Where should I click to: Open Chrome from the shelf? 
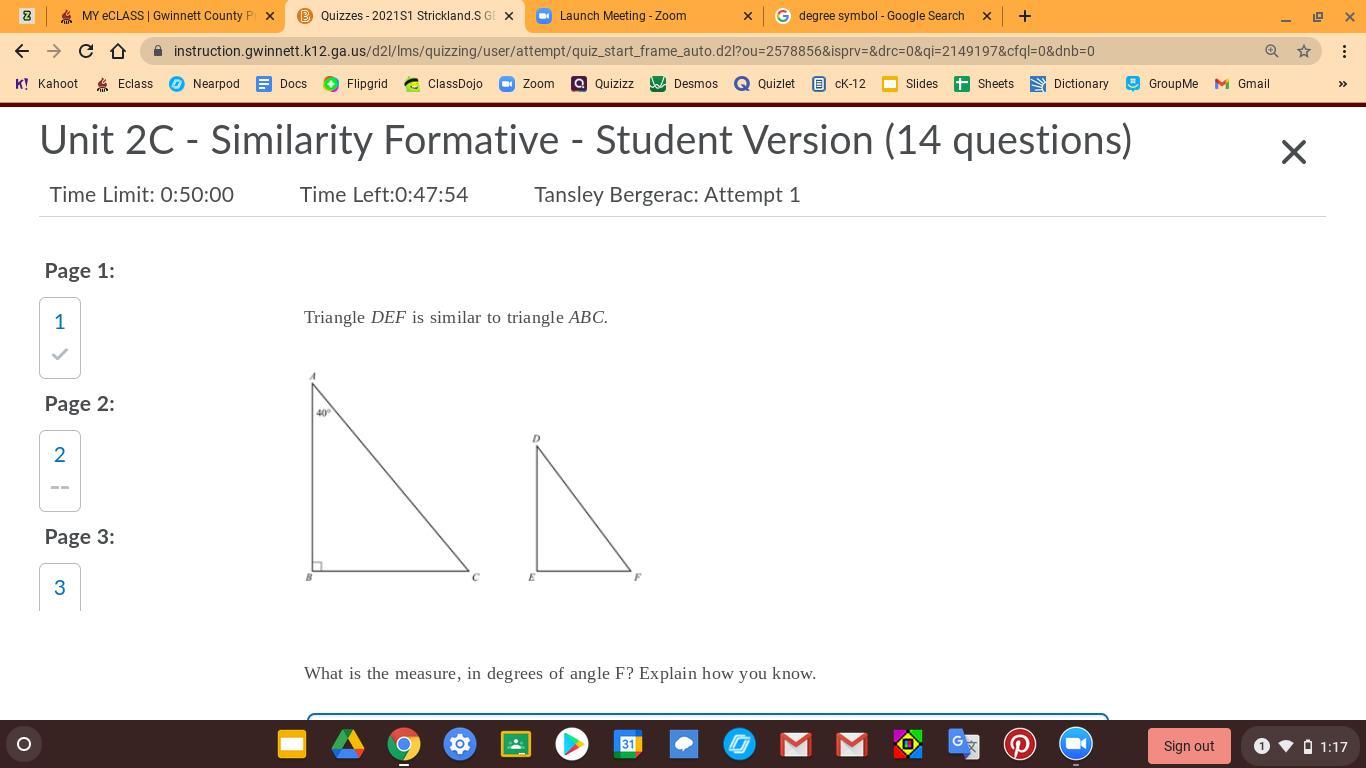pos(404,744)
